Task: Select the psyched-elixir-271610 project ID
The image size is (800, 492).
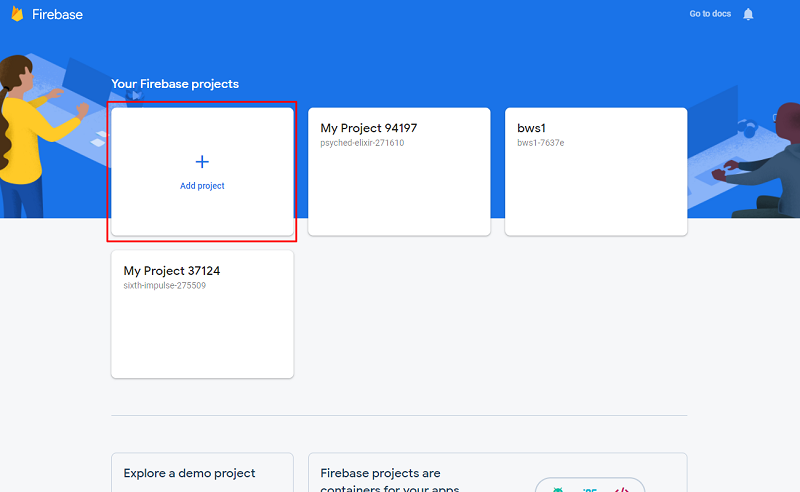Action: click(x=362, y=143)
